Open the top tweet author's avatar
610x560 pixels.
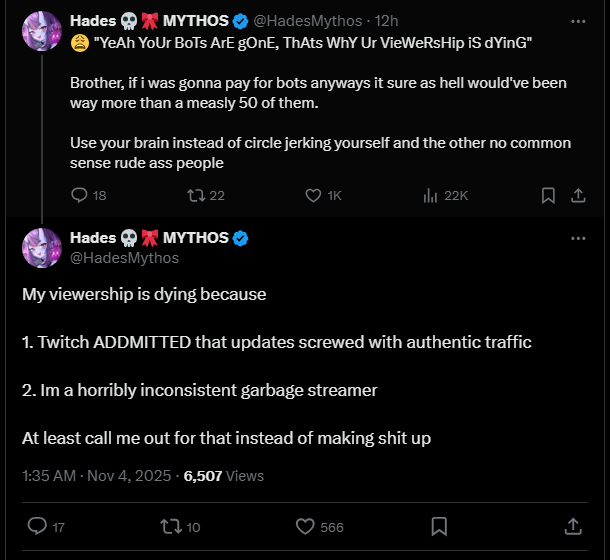(x=41, y=31)
